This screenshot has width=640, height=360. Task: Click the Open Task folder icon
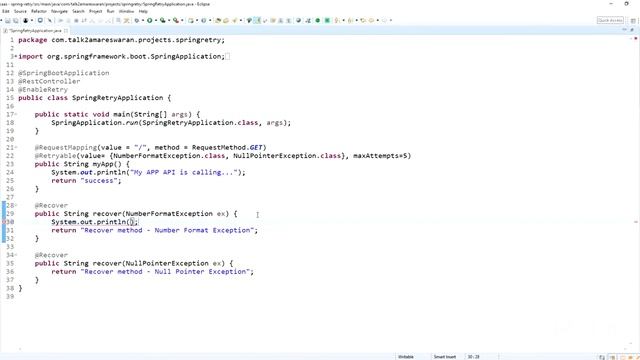point(226,20)
